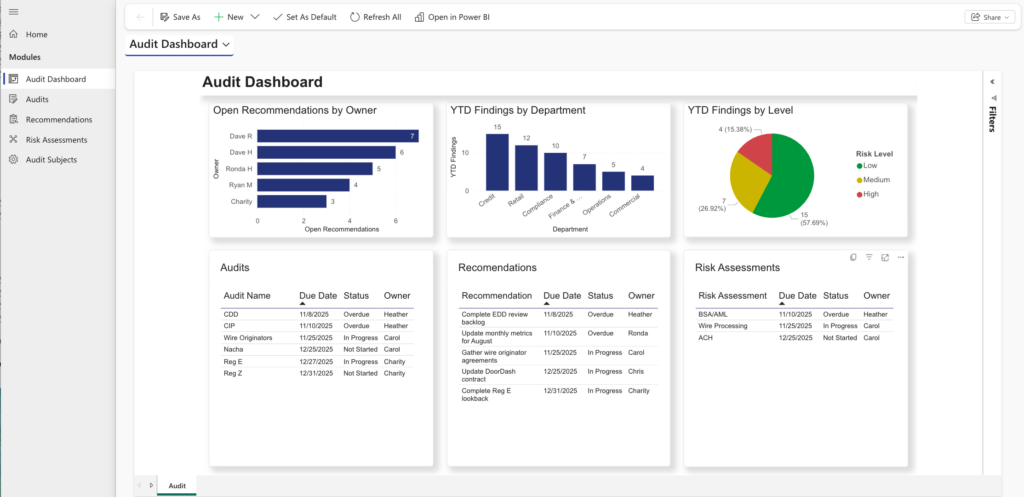
Task: Open the Audit Subjects module
Action: [x=51, y=159]
